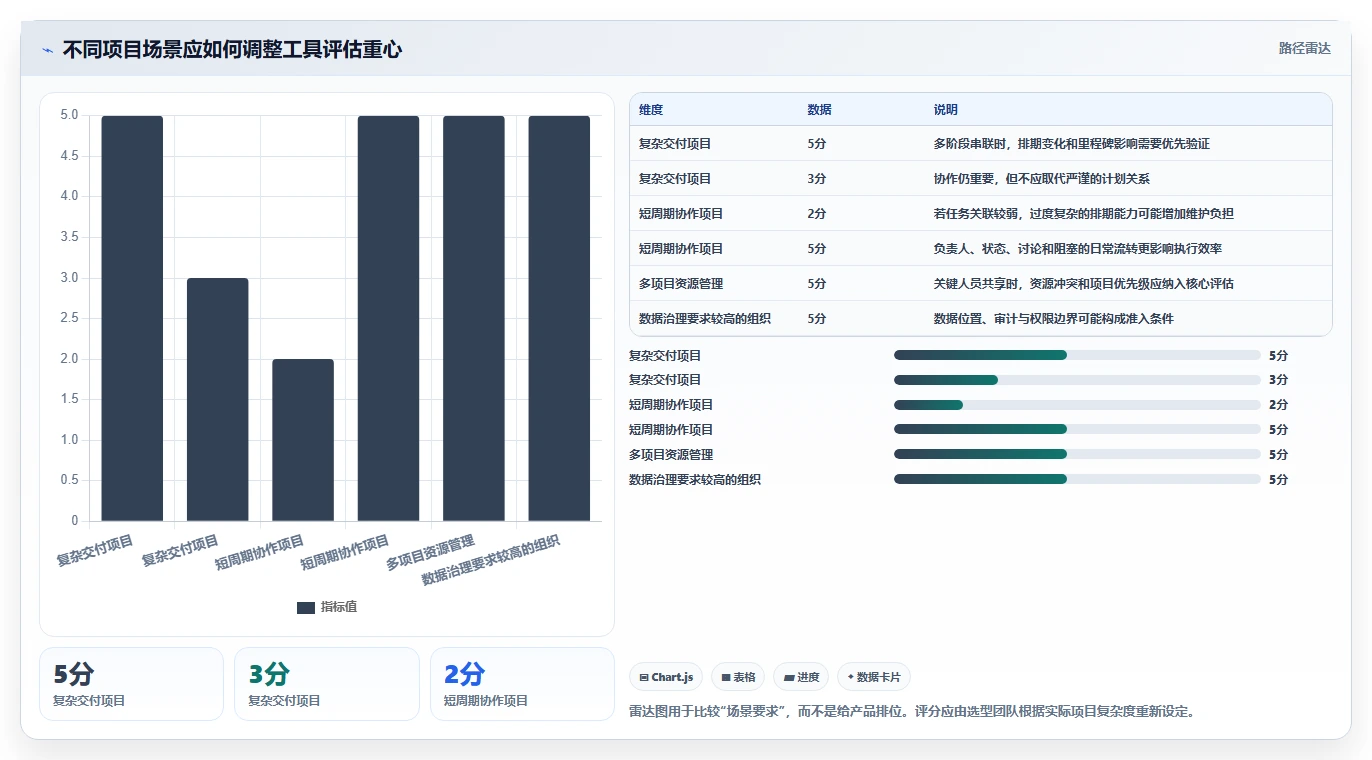Select the cell 负责人、状态、讨论和阻塞的日常流转更影响执行效率
The width and height of the screenshot is (1372, 760).
pyautogui.click(x=1078, y=248)
